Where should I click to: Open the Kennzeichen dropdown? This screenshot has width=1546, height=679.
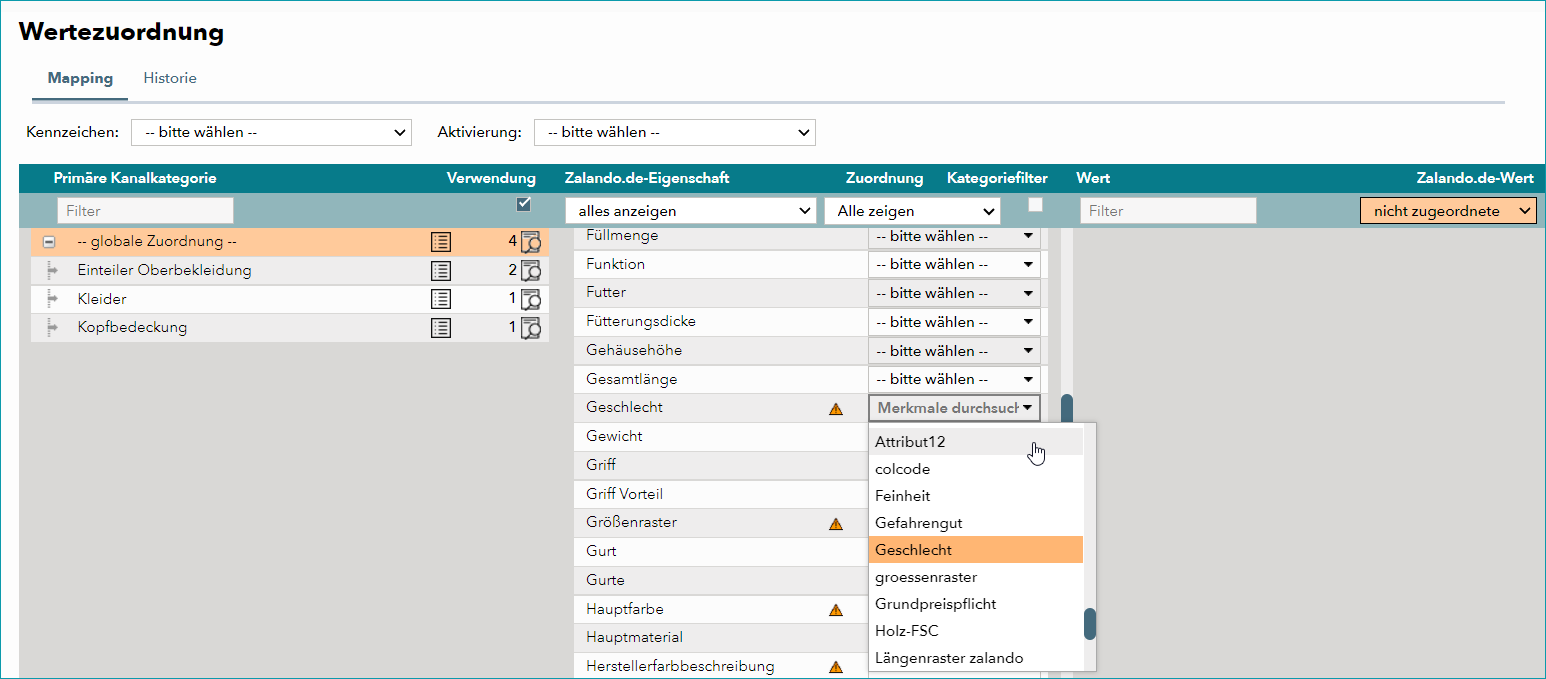(x=271, y=132)
